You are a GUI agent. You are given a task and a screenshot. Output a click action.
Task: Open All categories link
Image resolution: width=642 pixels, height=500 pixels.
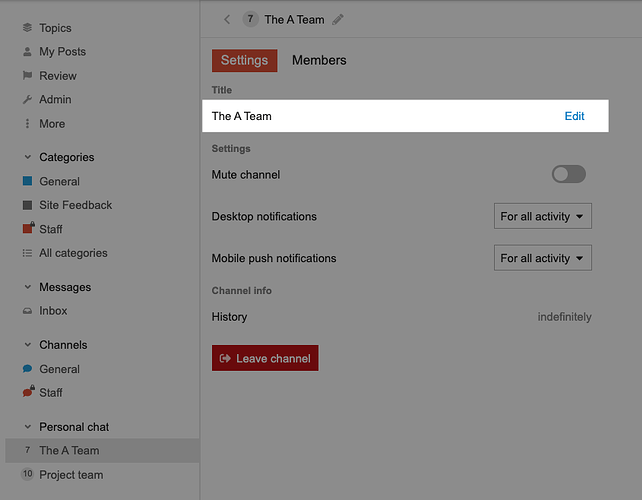(73, 253)
